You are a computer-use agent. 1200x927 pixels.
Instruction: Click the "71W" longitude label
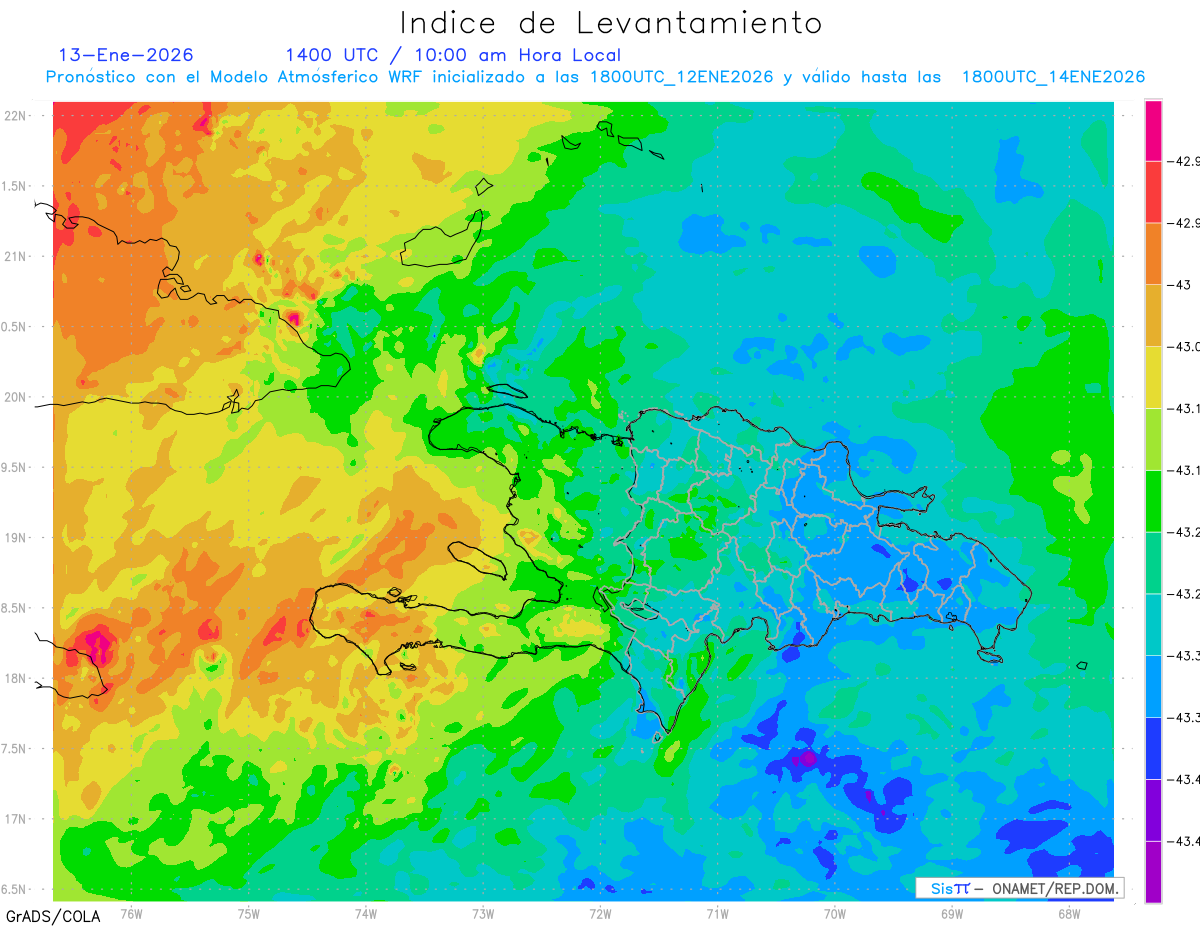coord(717,913)
